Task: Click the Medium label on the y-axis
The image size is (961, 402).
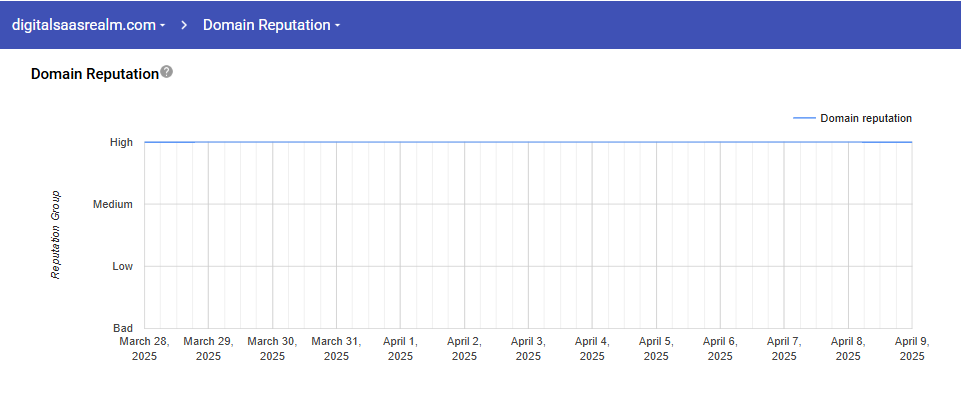Action: click(113, 204)
